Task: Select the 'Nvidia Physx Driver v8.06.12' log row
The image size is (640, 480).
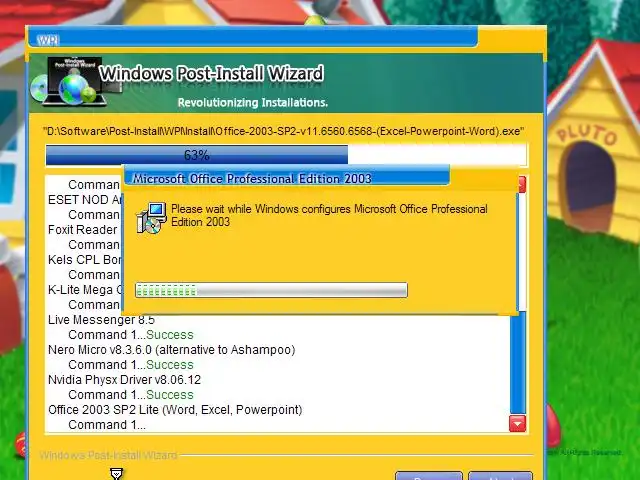Action: [124, 380]
